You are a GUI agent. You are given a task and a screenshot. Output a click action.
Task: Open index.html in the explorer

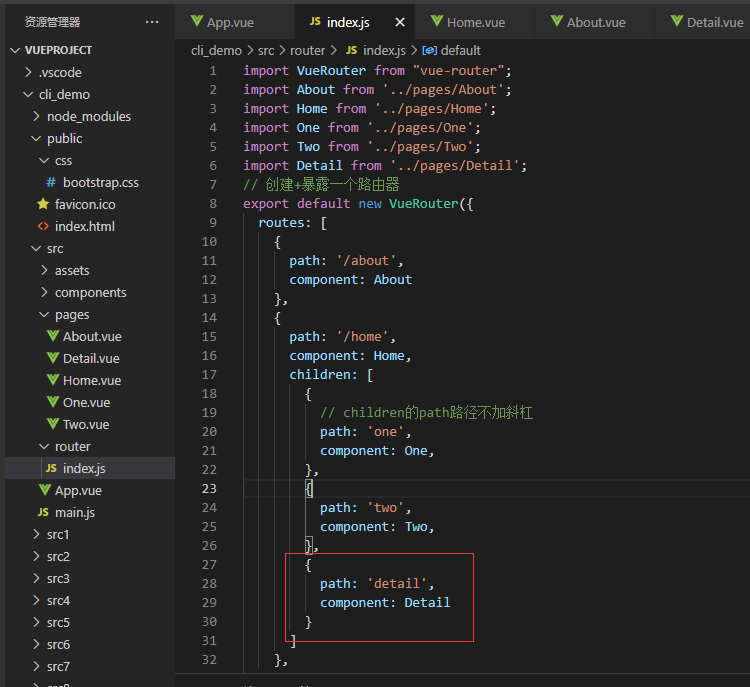(x=85, y=226)
